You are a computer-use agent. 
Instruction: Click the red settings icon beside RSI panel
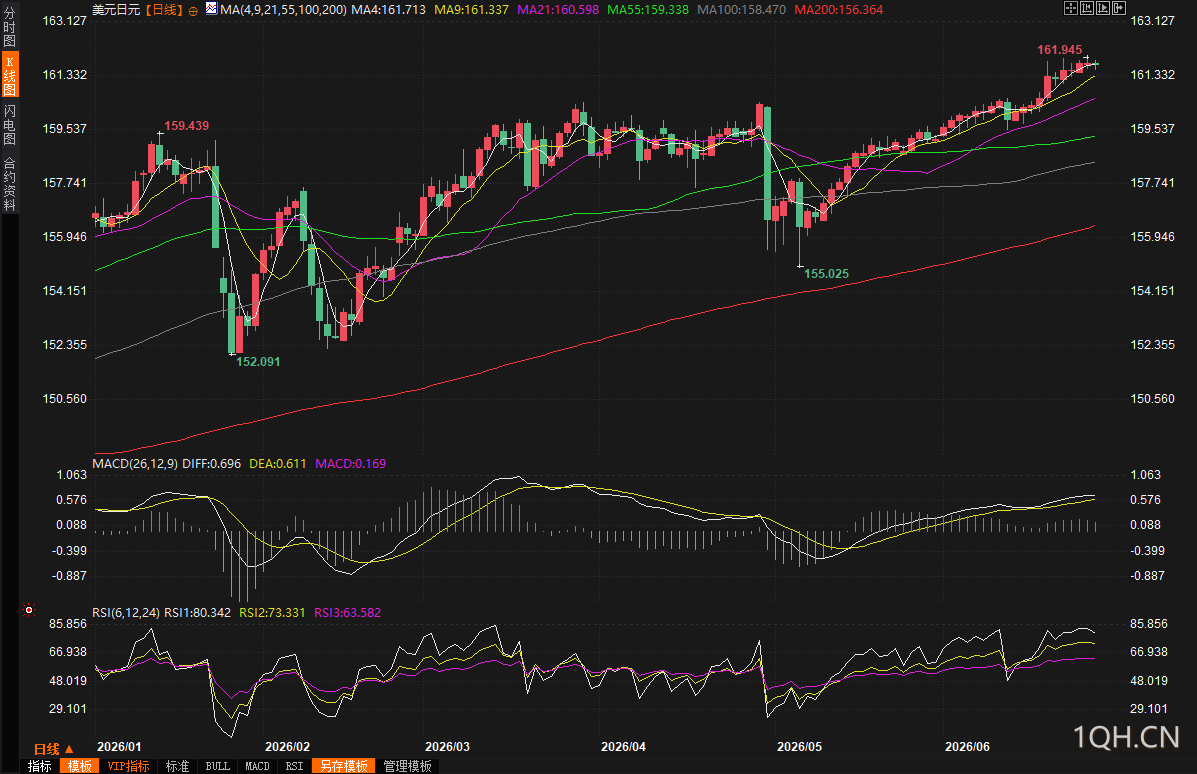(29, 610)
